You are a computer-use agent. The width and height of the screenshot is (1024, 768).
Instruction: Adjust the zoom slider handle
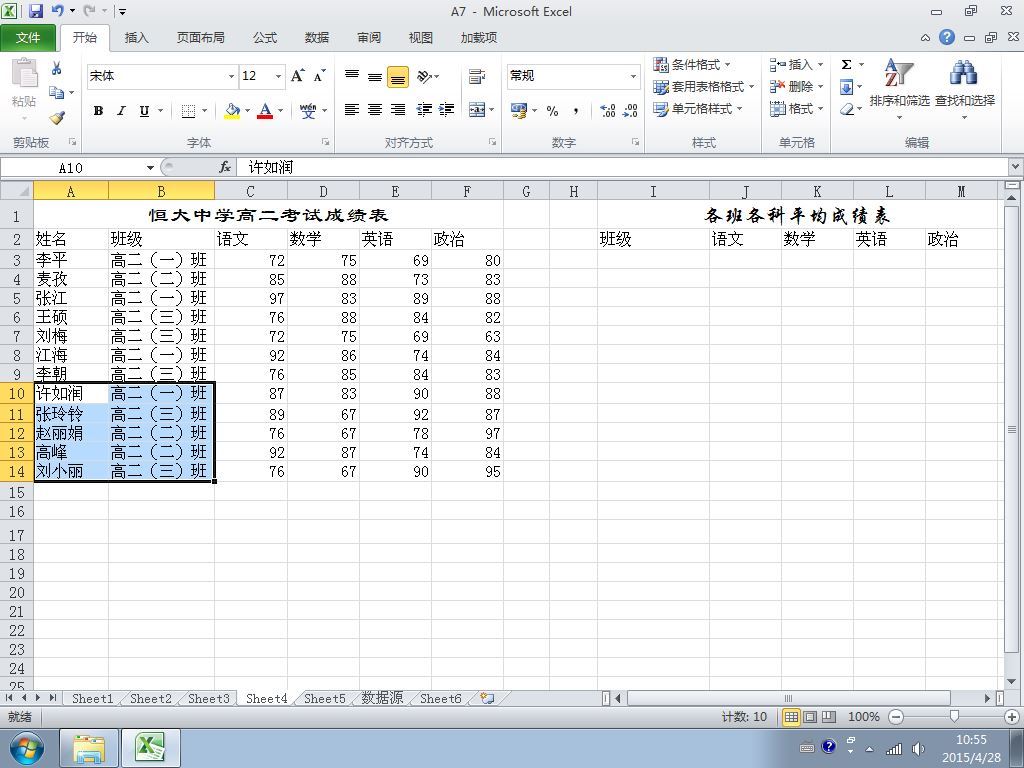click(954, 717)
